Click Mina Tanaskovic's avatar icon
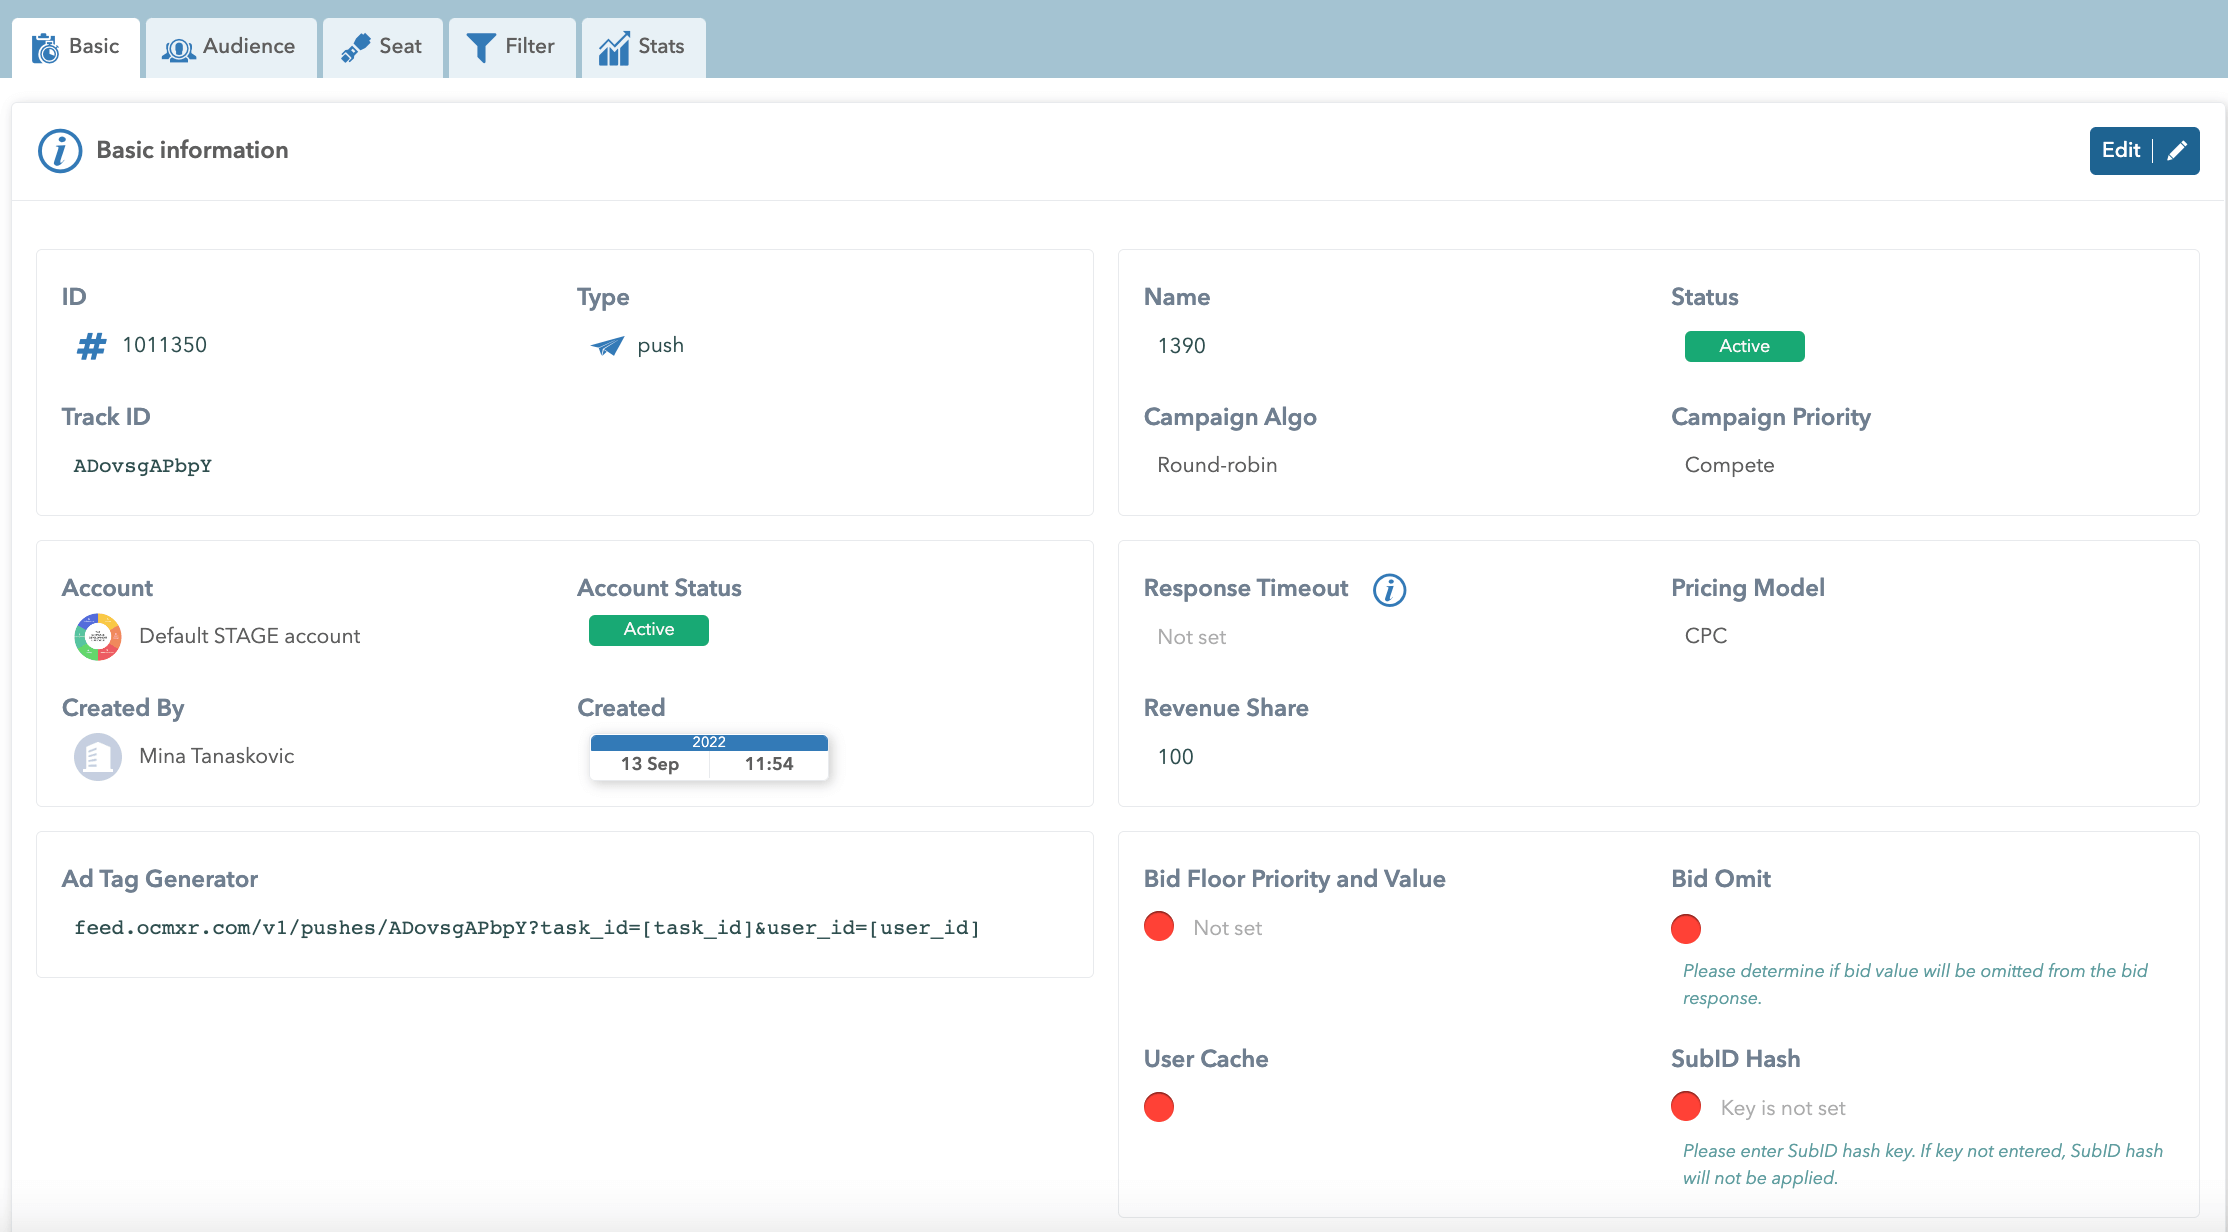Viewport: 2228px width, 1232px height. tap(98, 757)
